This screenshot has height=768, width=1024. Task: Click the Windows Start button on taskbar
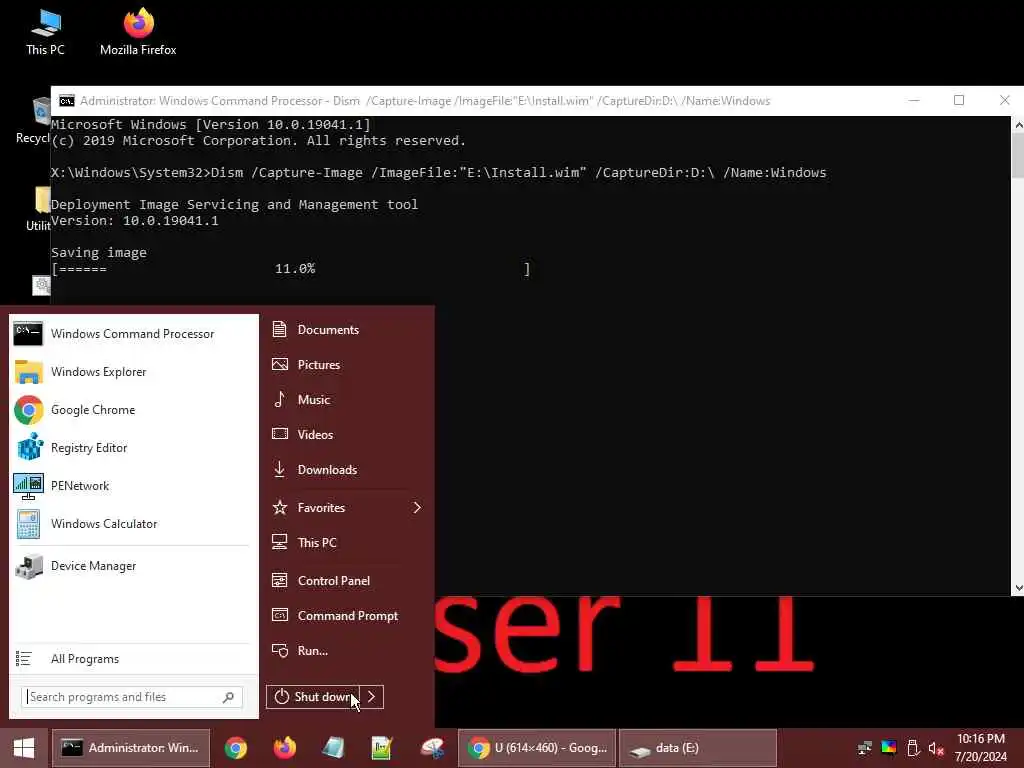click(24, 748)
